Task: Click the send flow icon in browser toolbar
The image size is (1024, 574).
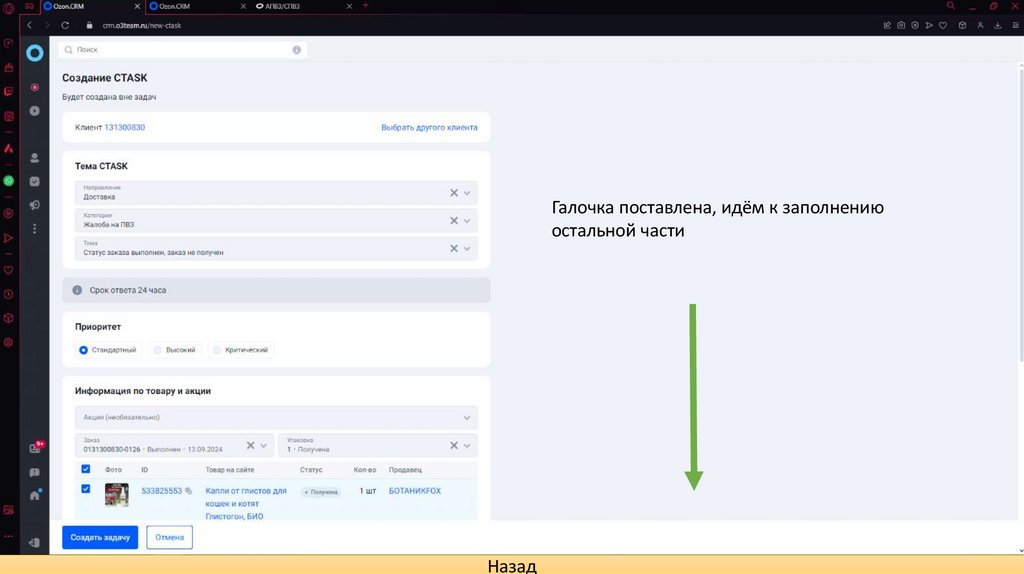Action: tap(929, 25)
